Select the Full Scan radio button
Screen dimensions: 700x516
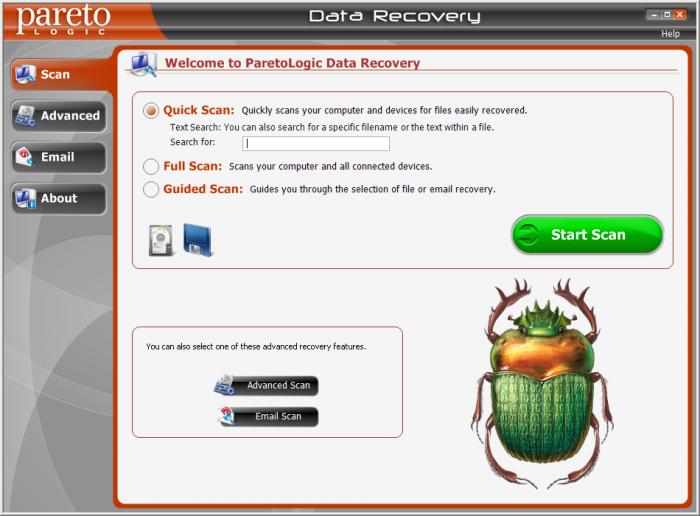[x=151, y=166]
